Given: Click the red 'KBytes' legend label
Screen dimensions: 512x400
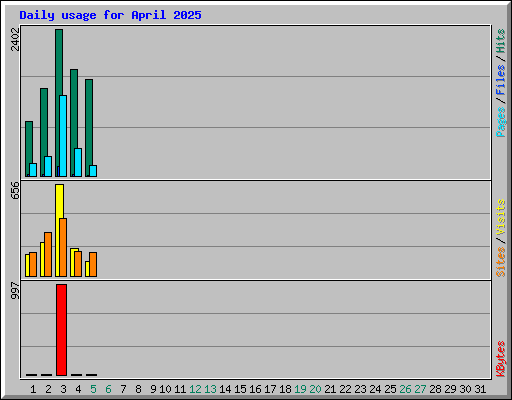Looking at the screenshot, I should point(500,359).
